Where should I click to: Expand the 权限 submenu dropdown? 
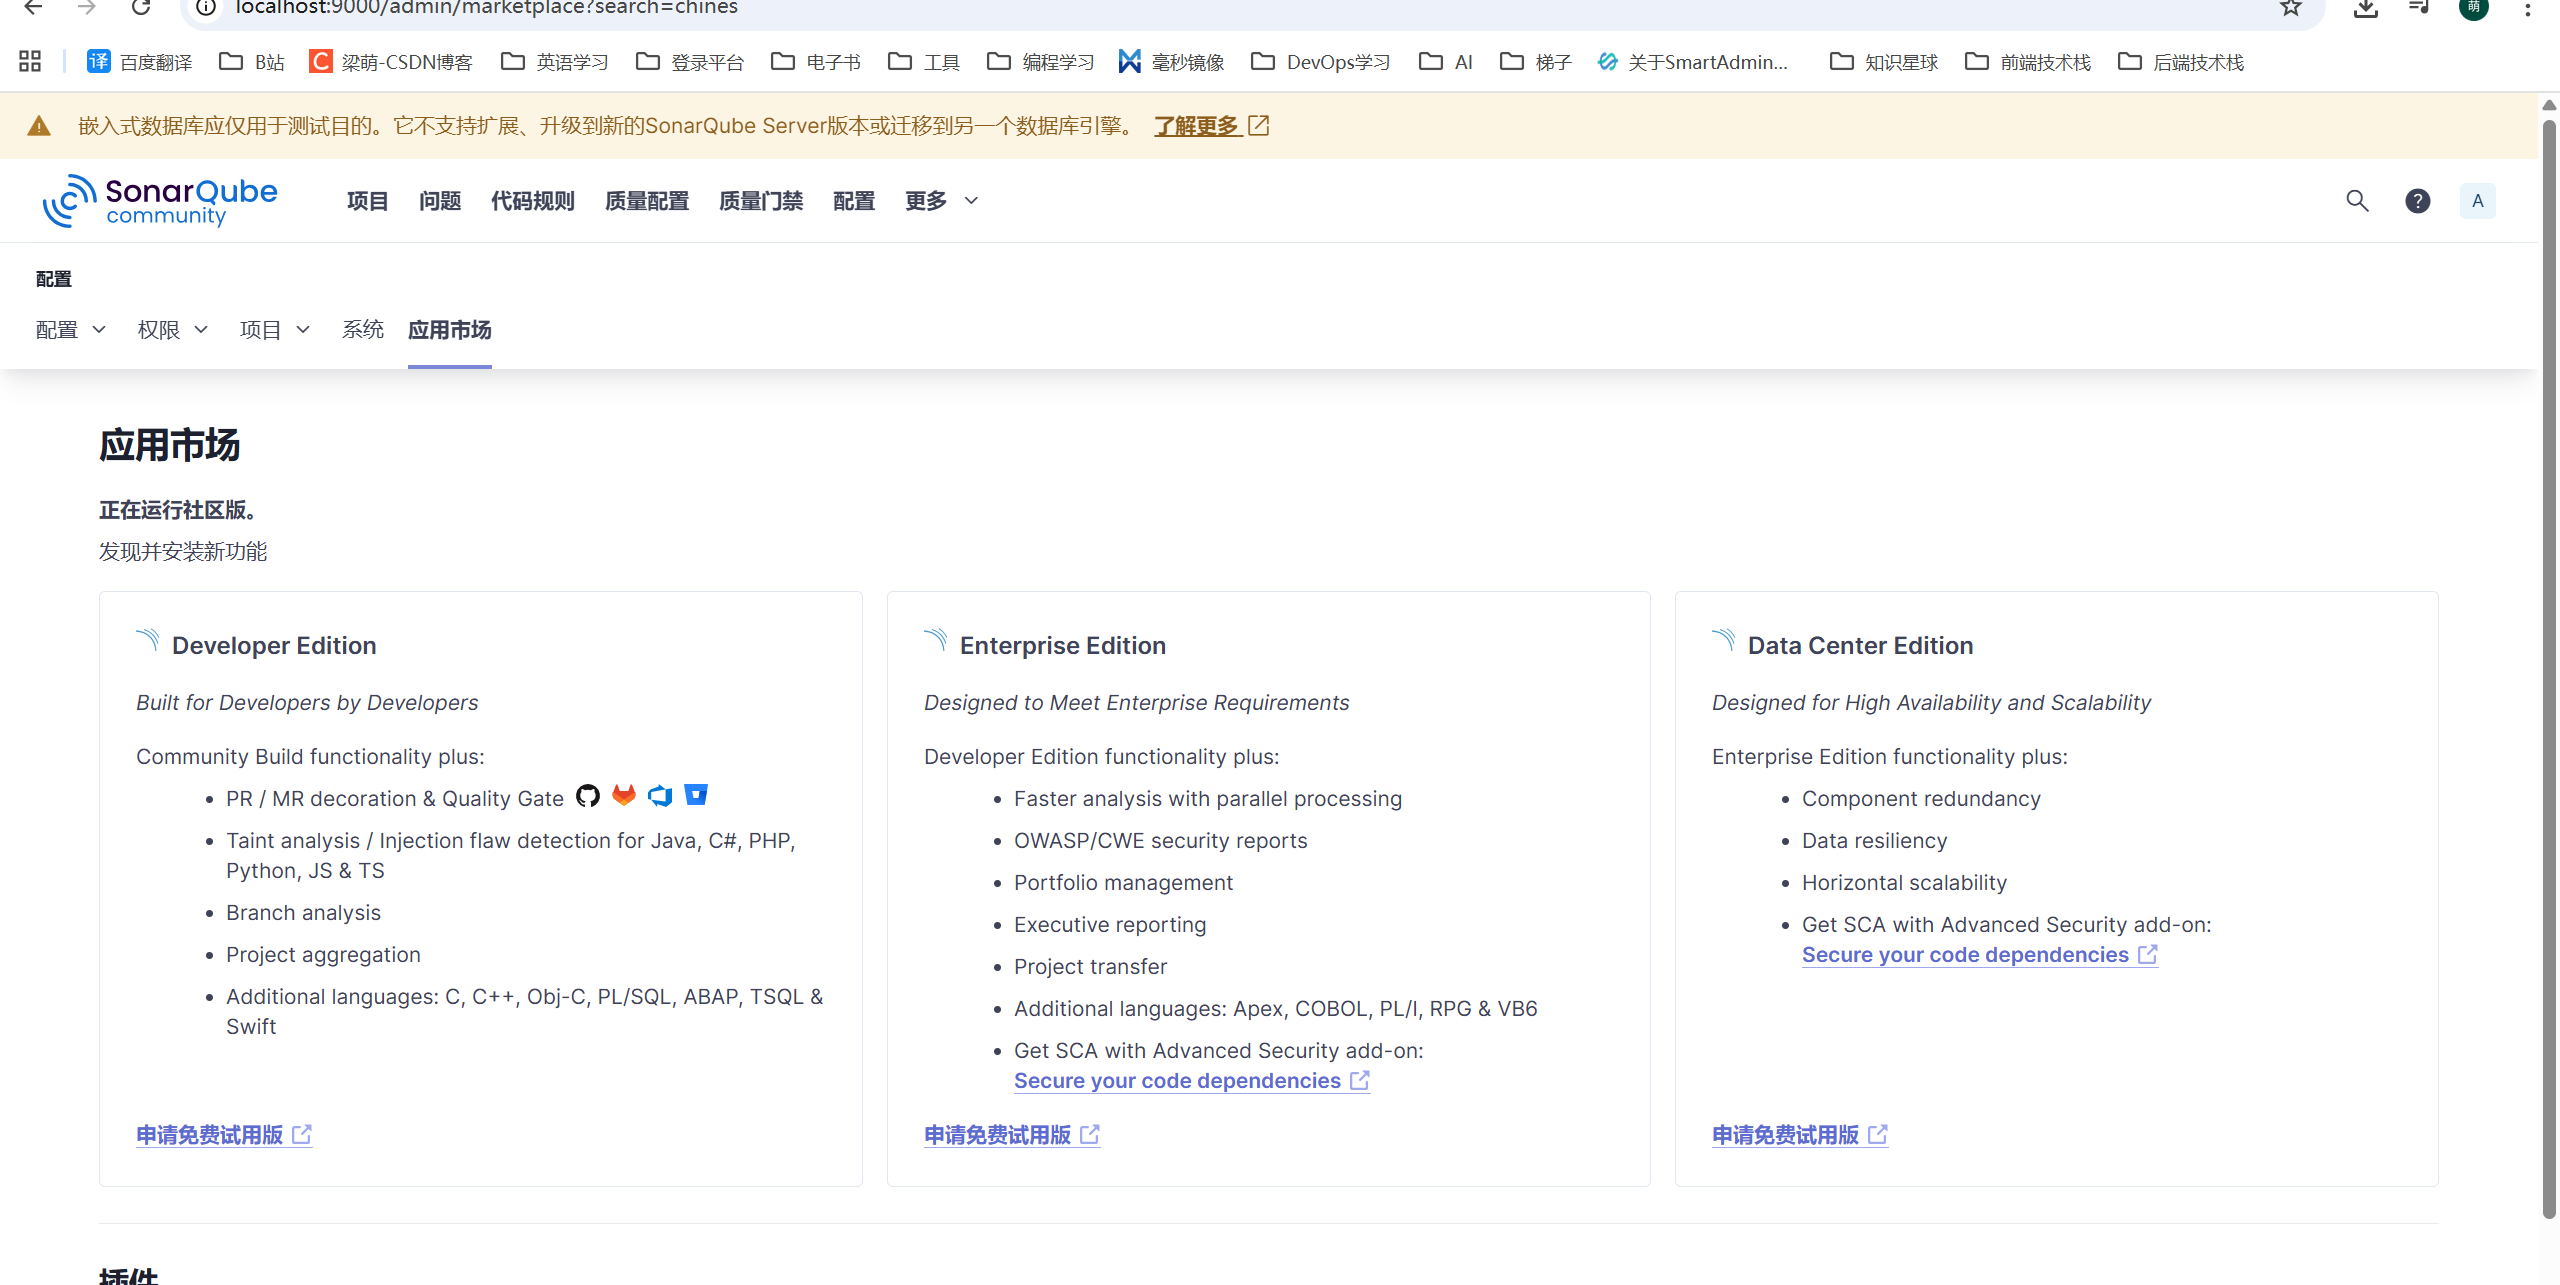(x=173, y=330)
